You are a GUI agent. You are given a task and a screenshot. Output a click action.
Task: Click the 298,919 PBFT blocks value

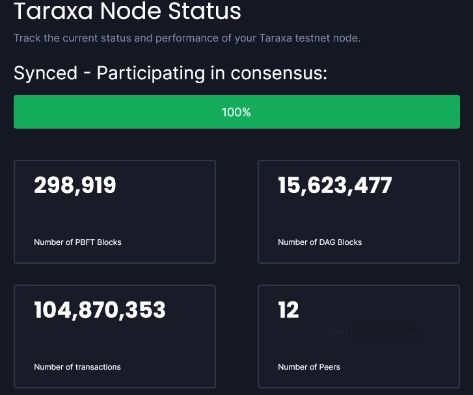click(75, 185)
